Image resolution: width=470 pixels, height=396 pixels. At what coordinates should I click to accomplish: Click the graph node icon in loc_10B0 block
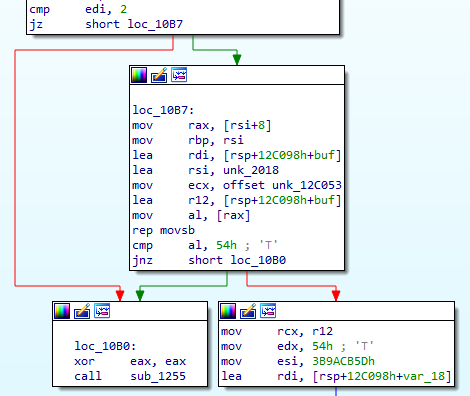(x=102, y=311)
